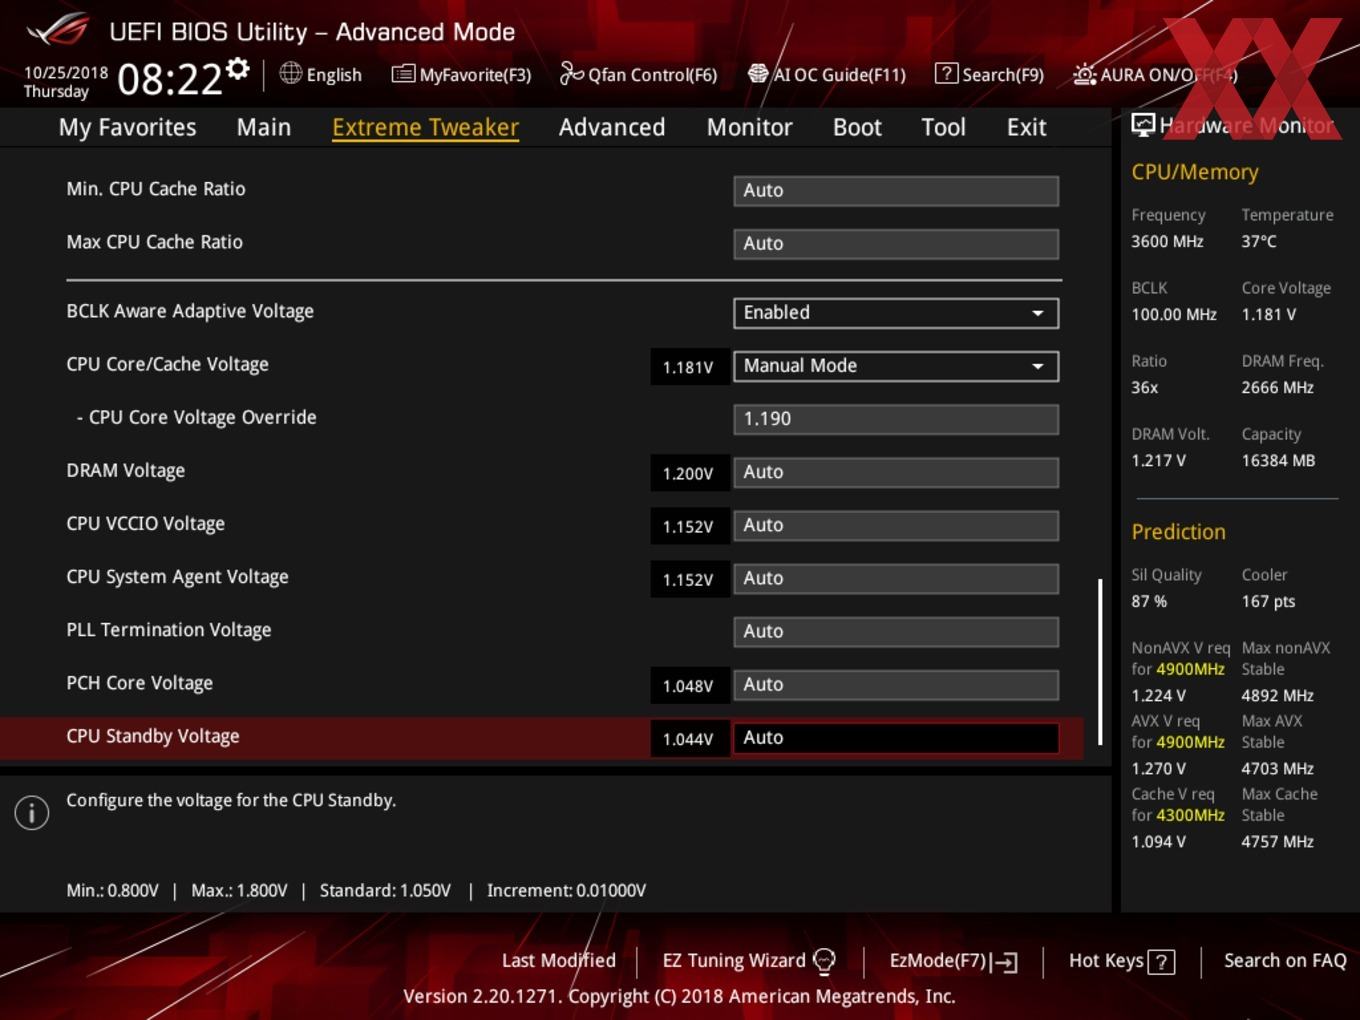Click the Max CPU Cache Ratio field
Screen dimensions: 1360x1020
(x=896, y=244)
